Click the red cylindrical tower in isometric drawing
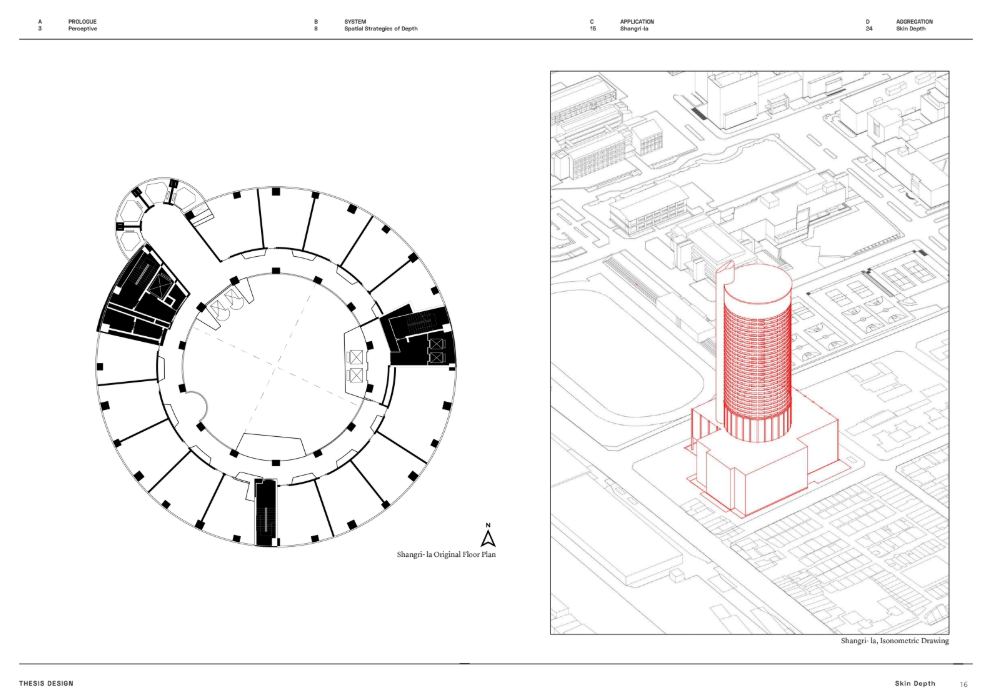 (757, 350)
